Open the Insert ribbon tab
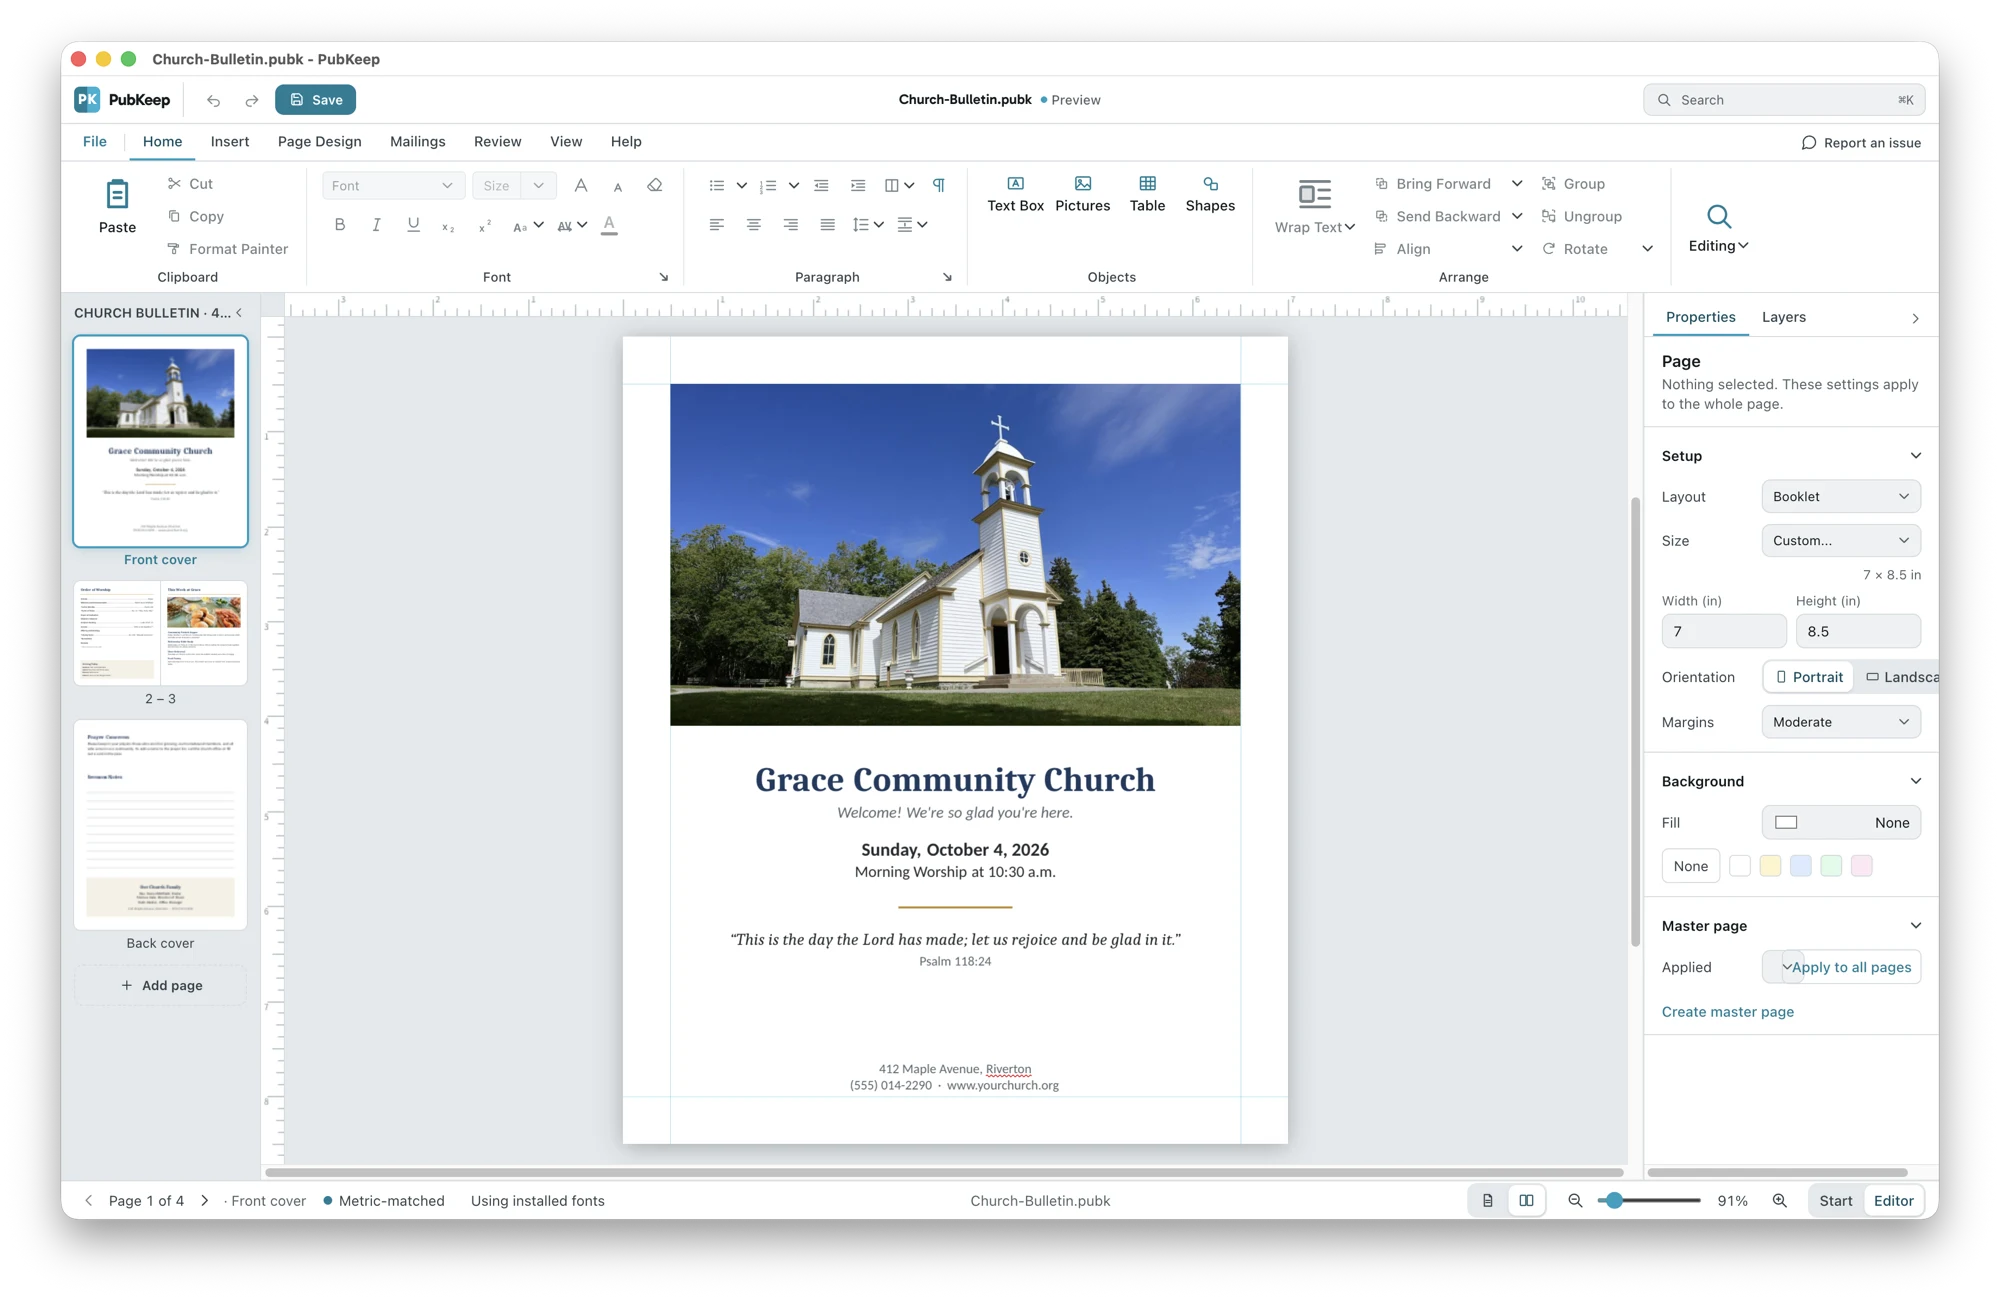 [230, 142]
